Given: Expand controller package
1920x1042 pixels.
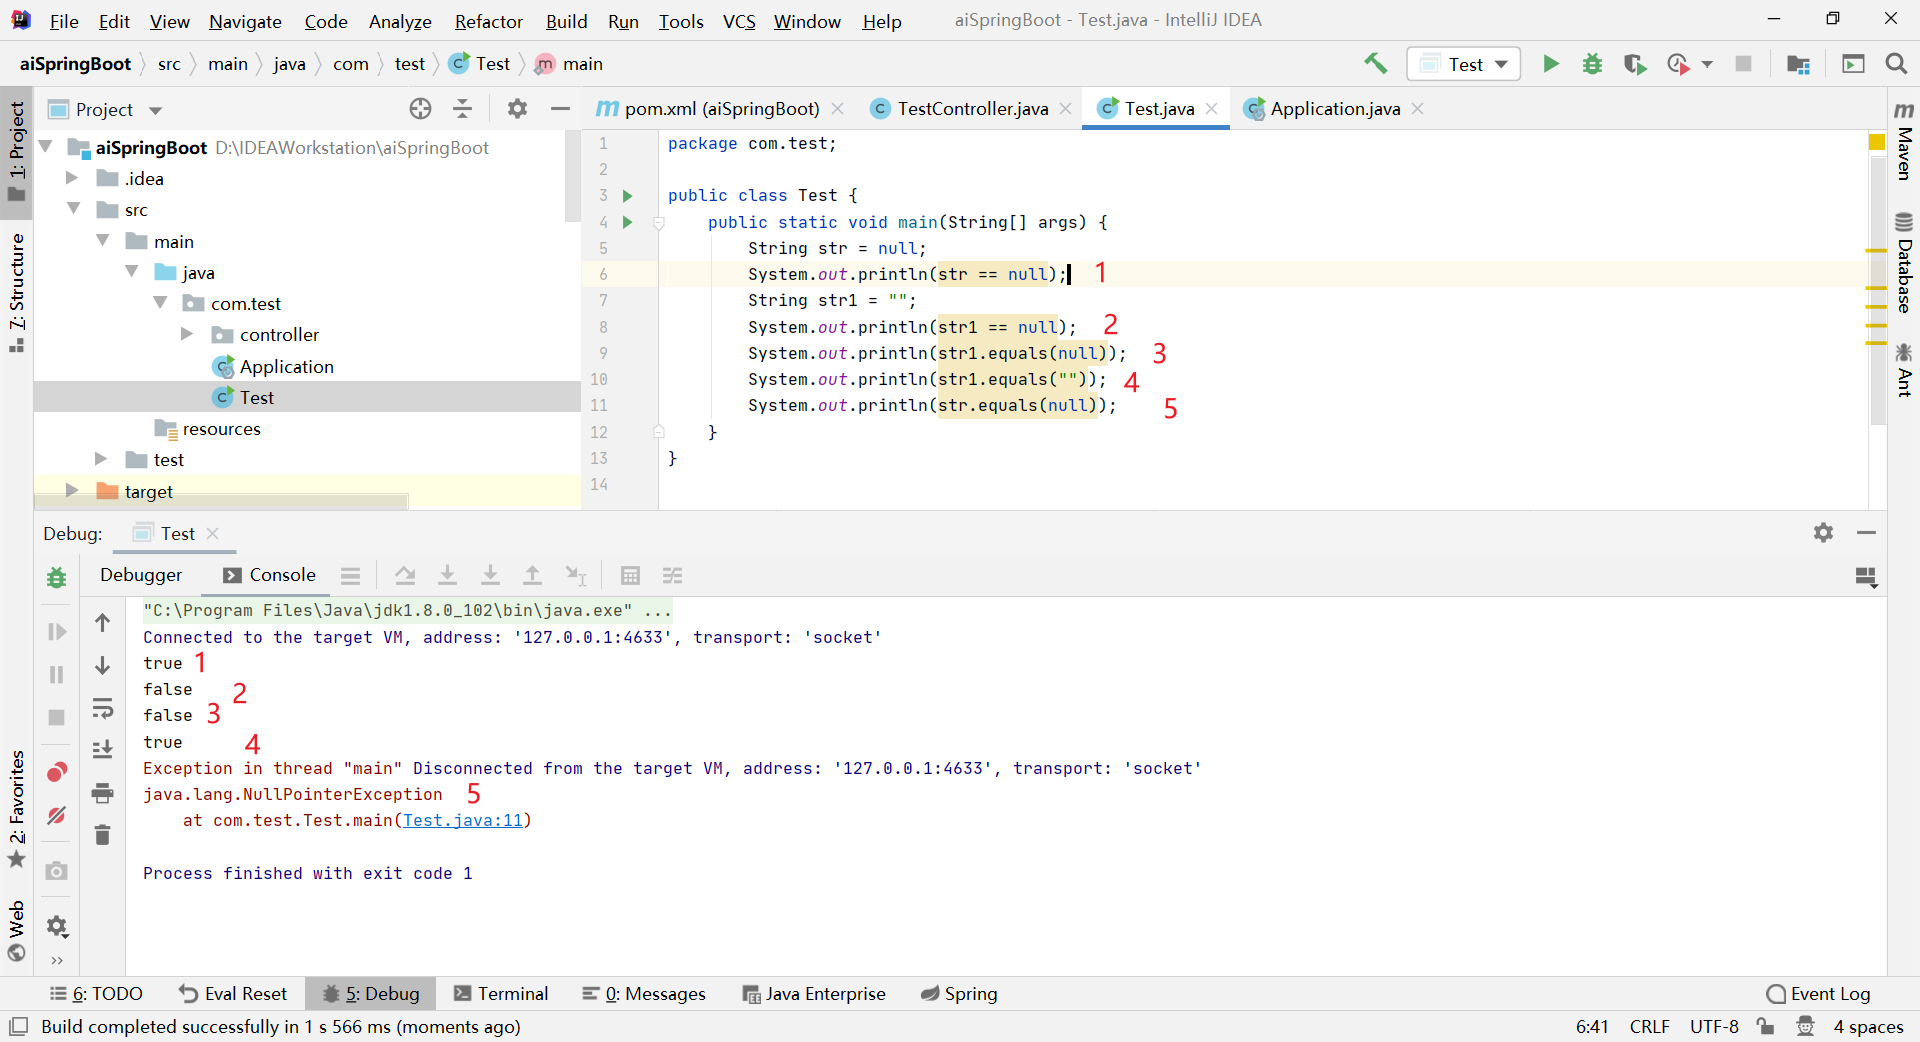Looking at the screenshot, I should point(187,334).
